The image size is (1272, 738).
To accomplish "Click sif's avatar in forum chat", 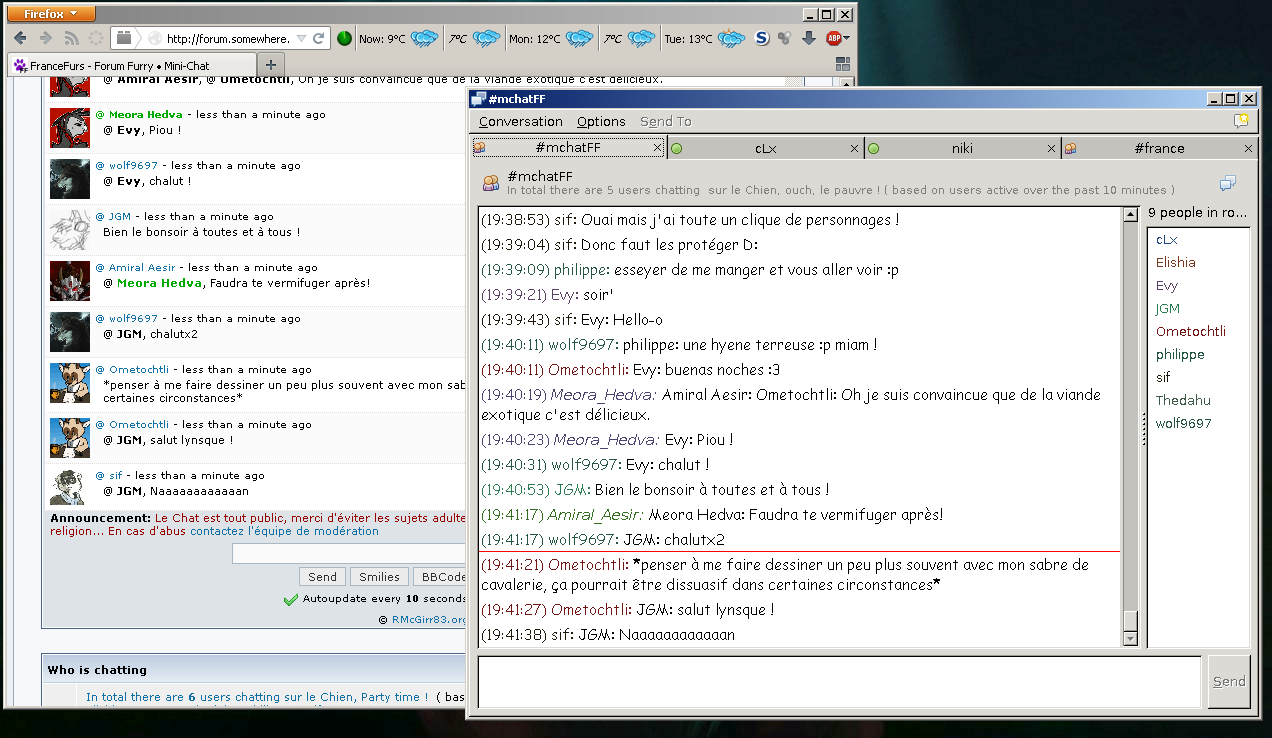I will tap(70, 486).
